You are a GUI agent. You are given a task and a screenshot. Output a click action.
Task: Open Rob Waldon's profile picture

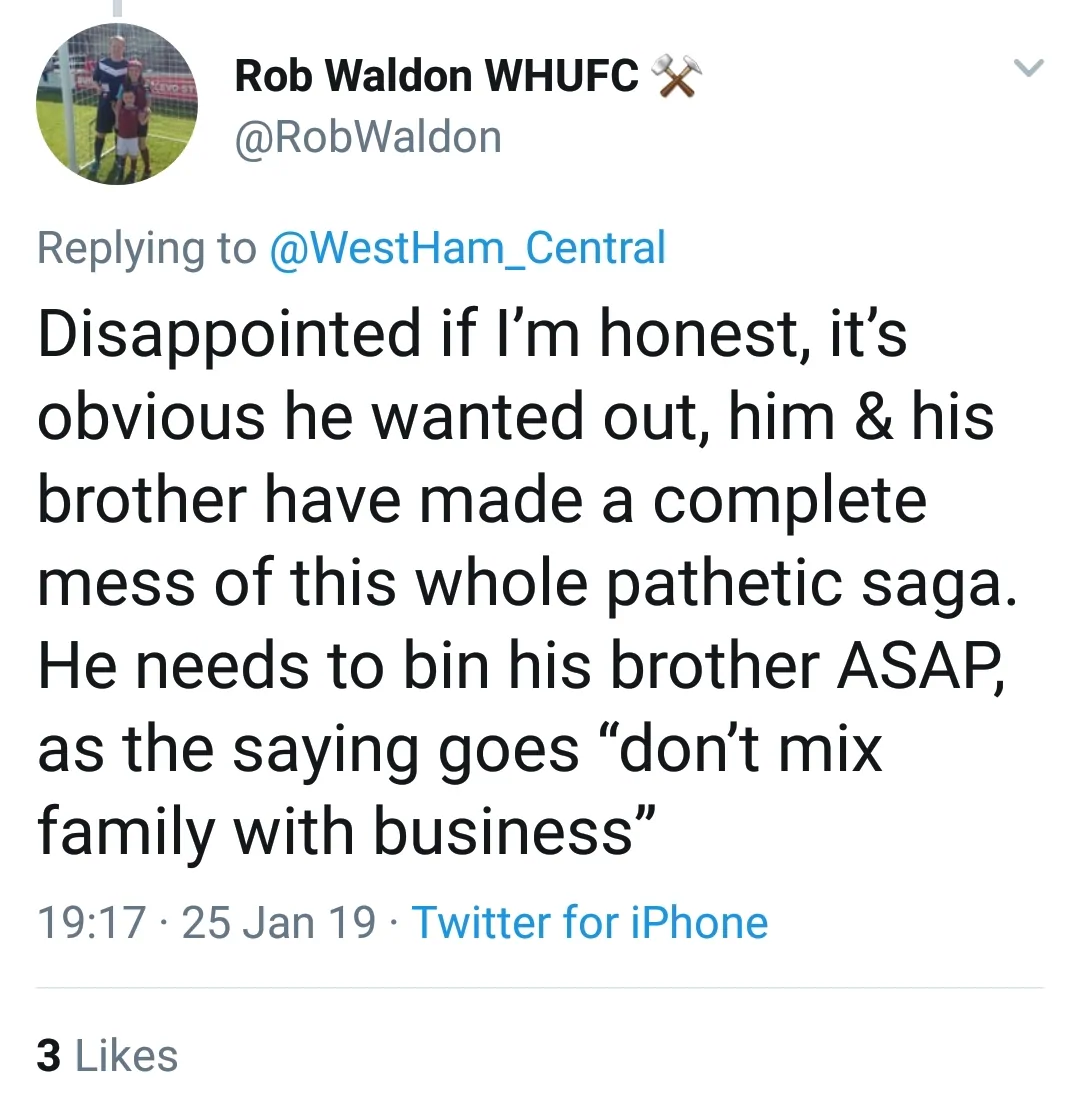(117, 104)
